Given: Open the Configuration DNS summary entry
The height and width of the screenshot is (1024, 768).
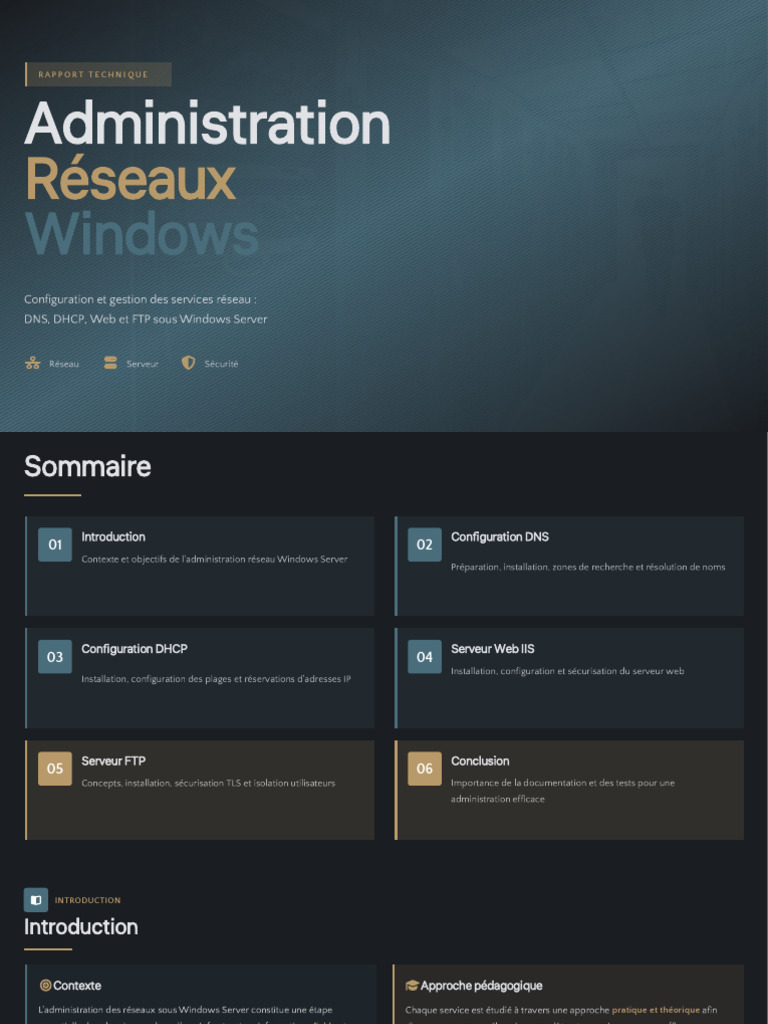Looking at the screenshot, I should (569, 566).
